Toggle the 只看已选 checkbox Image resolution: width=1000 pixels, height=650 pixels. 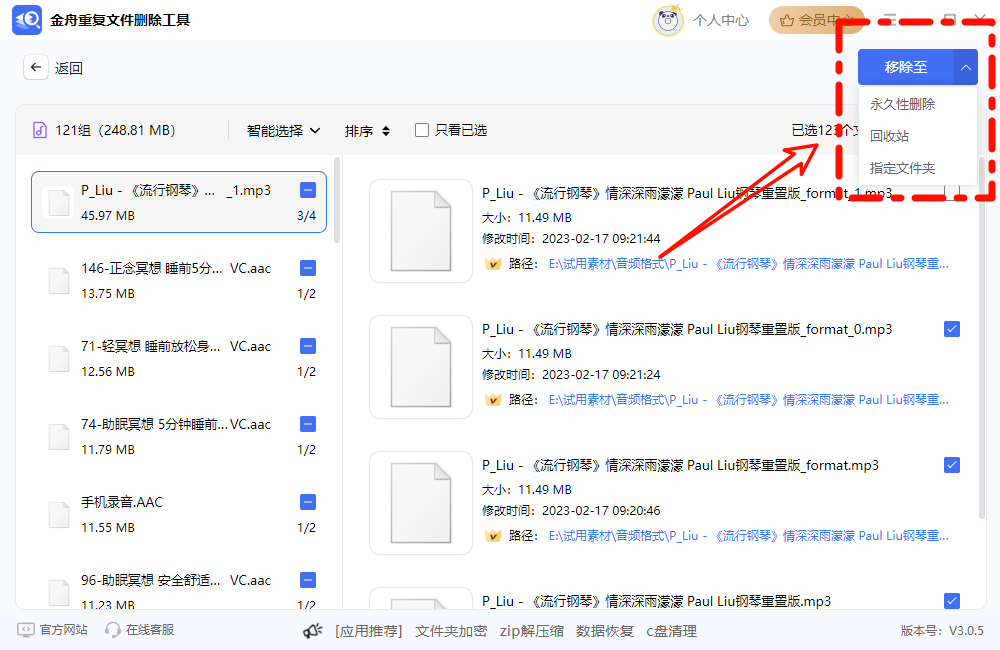422,130
